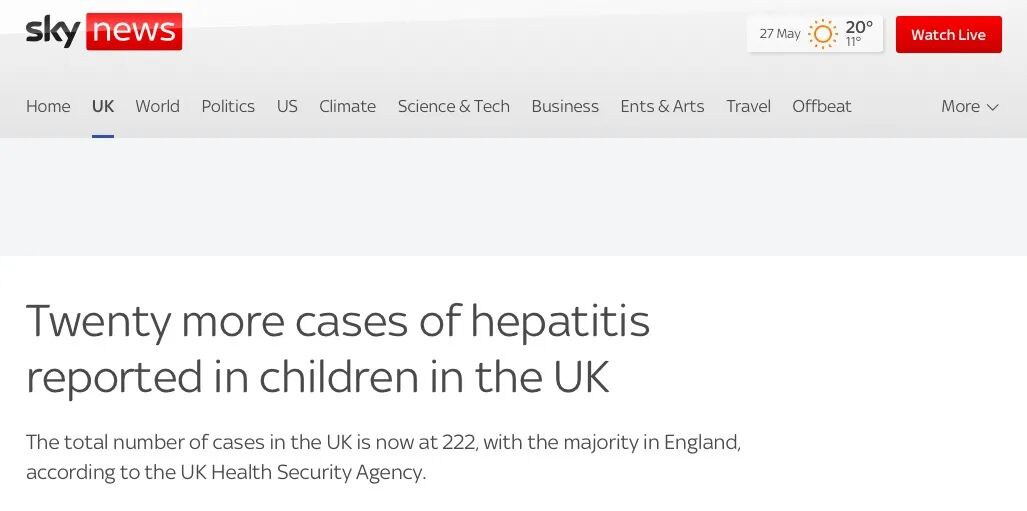1027x511 pixels.
Task: Click the empty banner area below navigation
Action: coord(513,197)
